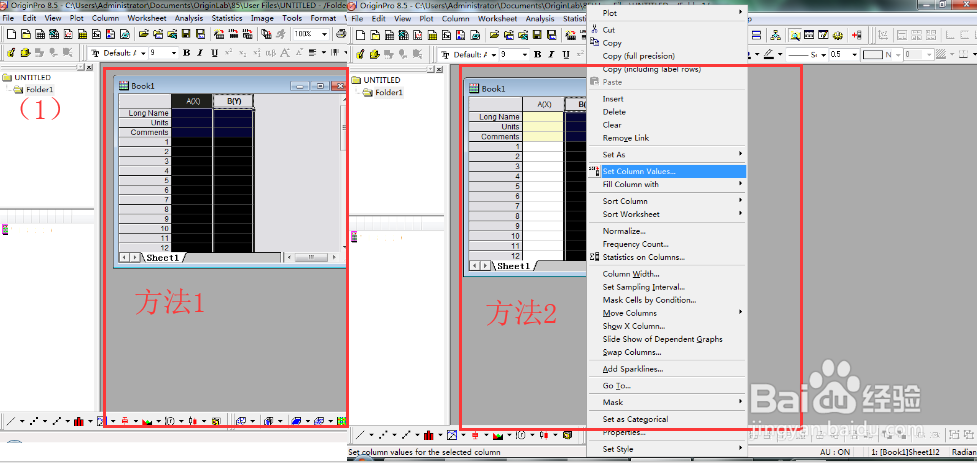This screenshot has width=977, height=463.
Task: Click New Layout icon in left OriginPro window
Action: pos(111,34)
